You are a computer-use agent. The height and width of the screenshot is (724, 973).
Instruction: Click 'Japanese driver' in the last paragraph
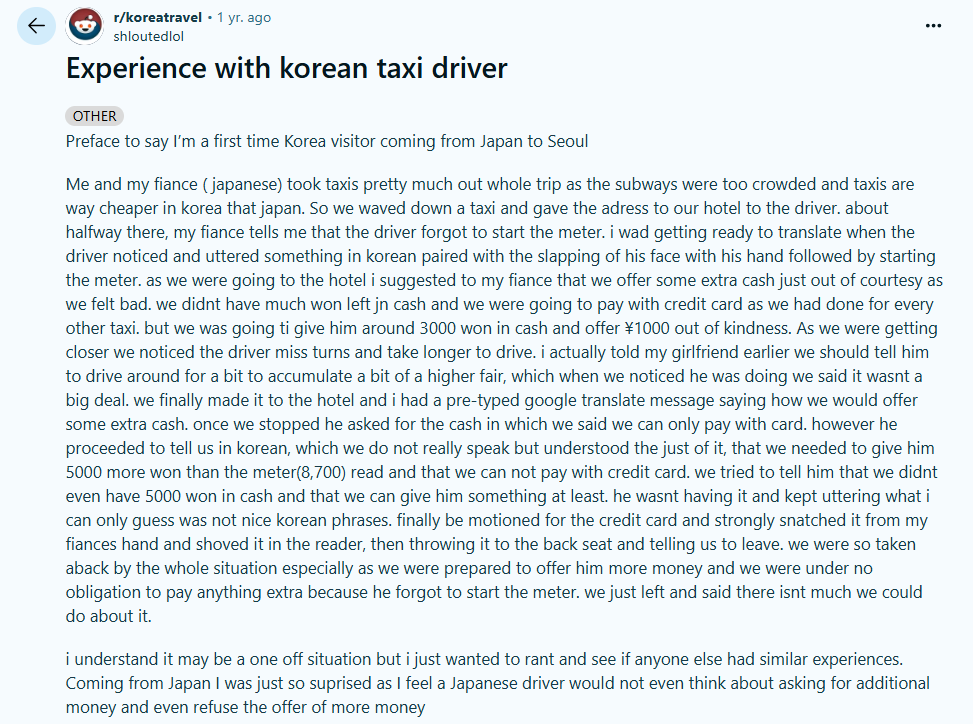(508, 683)
